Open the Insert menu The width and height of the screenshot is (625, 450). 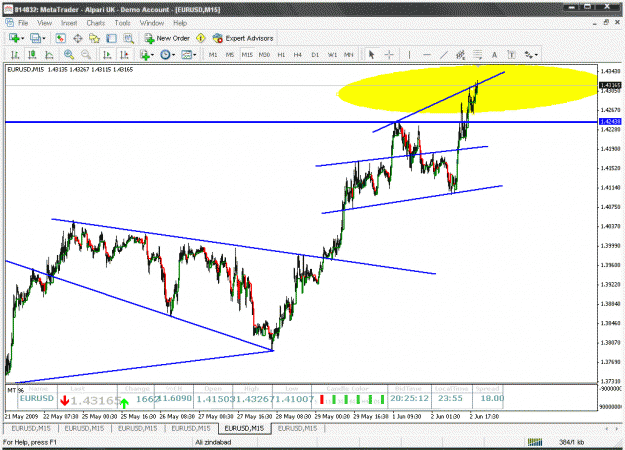(x=69, y=23)
